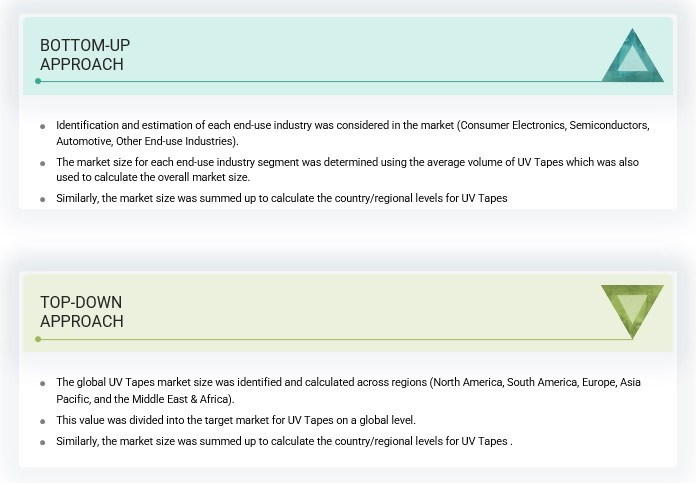Click the bullet beside 'The market size for each end-use' line
Screen dimensions: 697x485
click(x=43, y=163)
